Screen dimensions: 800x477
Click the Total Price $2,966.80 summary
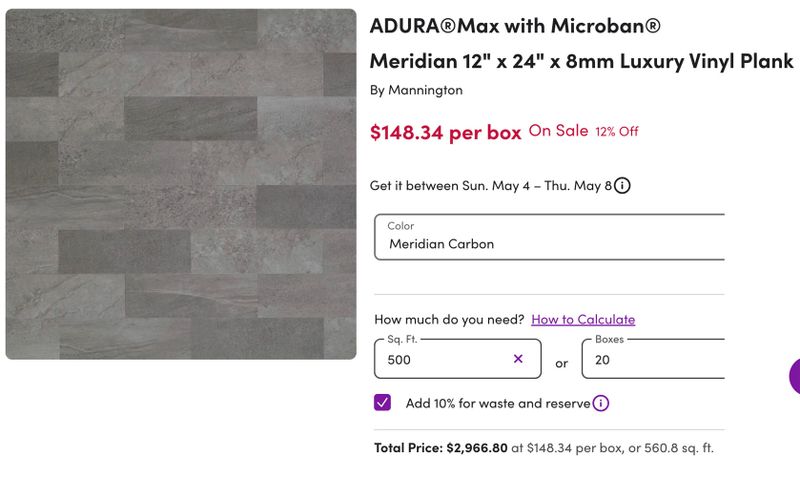point(544,448)
